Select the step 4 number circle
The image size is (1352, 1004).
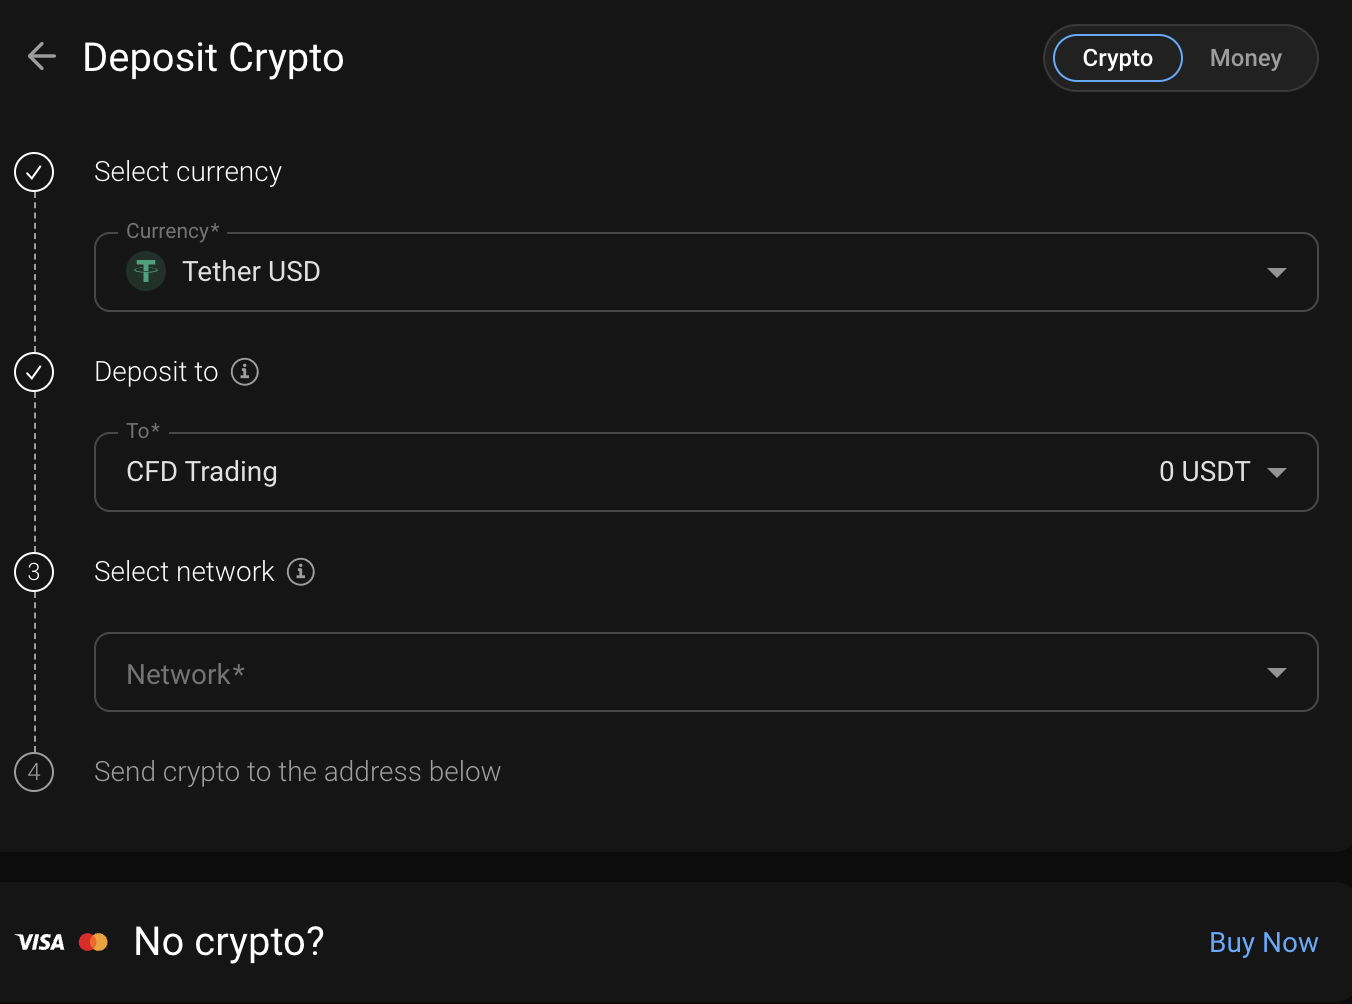pyautogui.click(x=34, y=772)
